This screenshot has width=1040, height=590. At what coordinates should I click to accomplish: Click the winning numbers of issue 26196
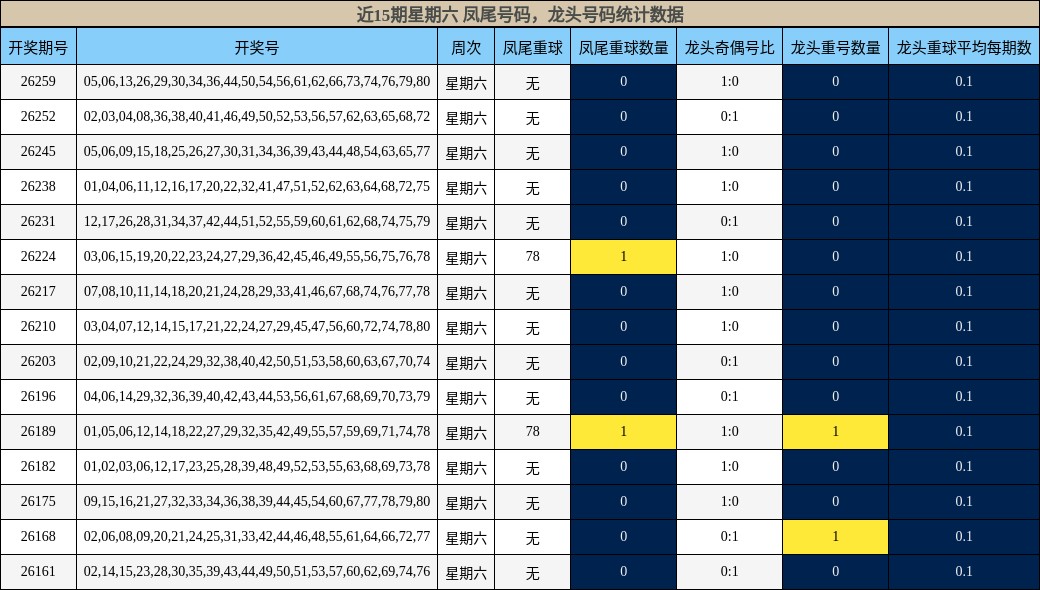(257, 396)
